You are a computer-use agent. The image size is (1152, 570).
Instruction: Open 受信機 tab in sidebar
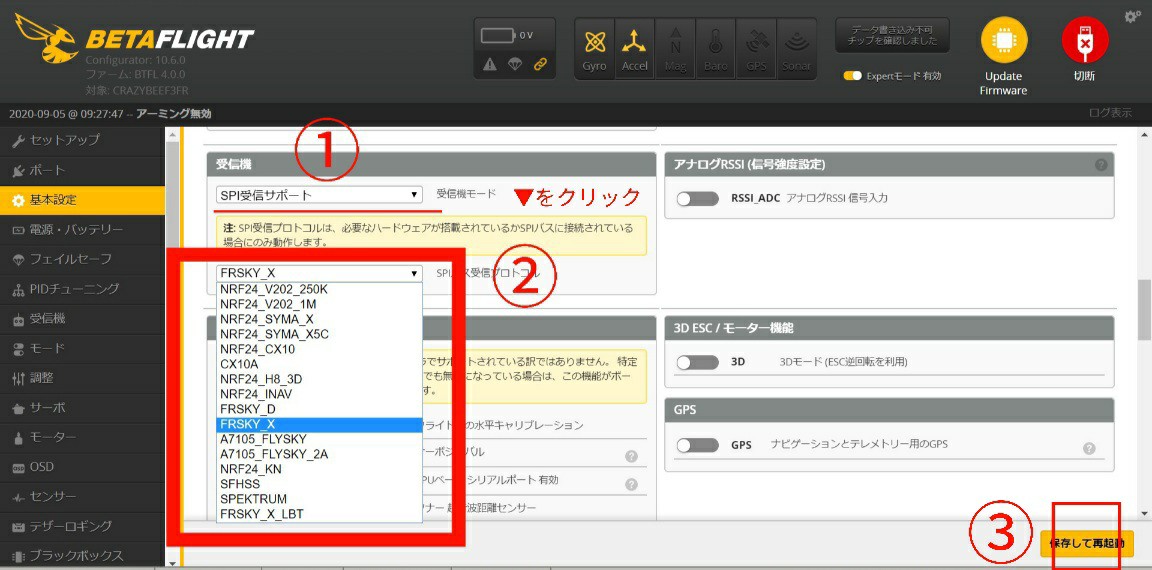point(82,319)
